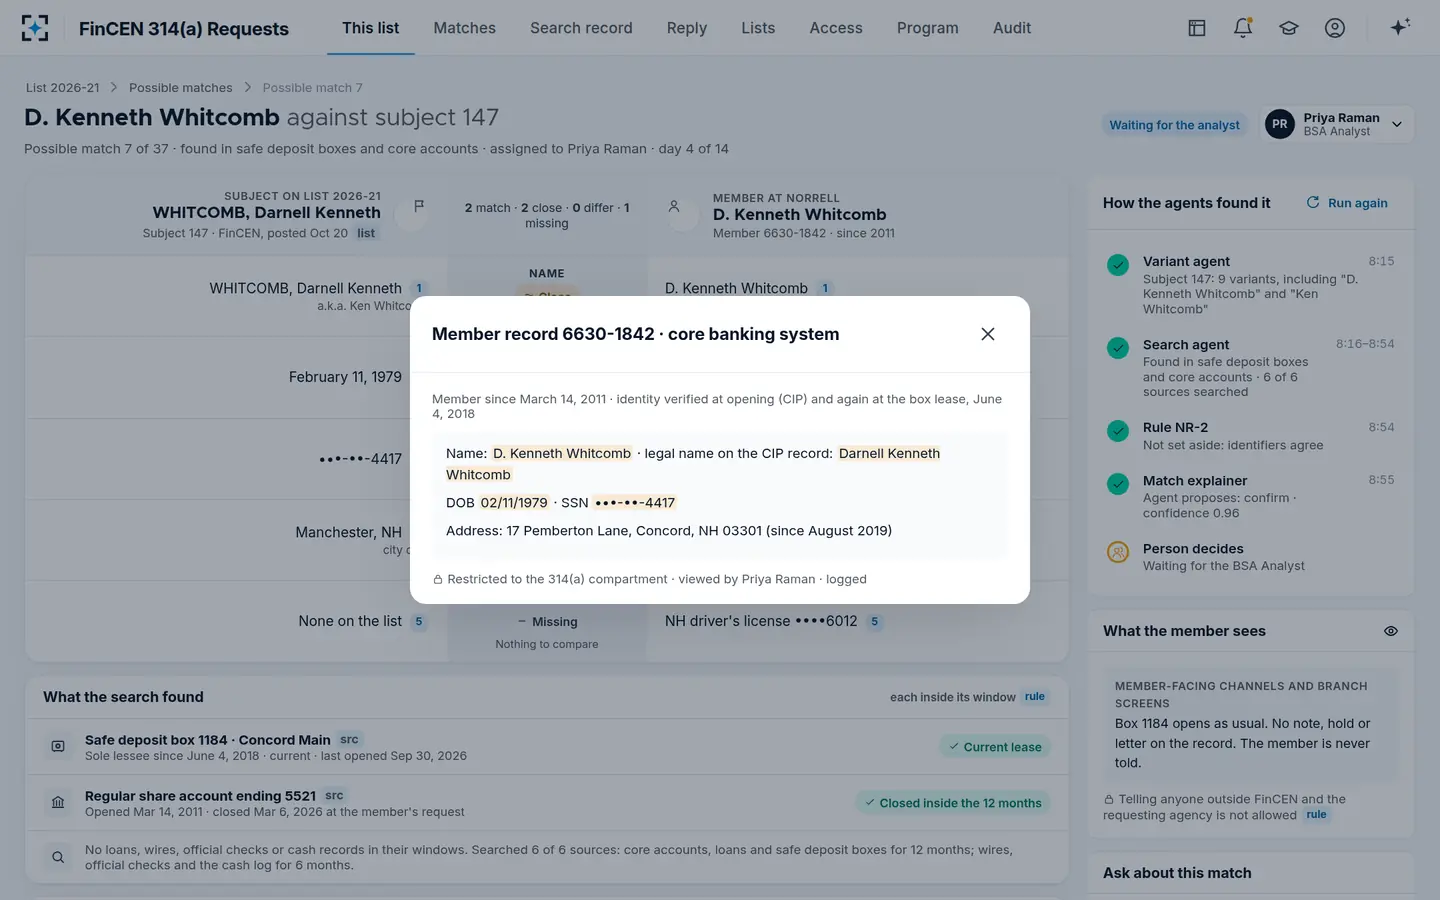Viewport: 1440px width, 900px height.
Task: Click the Match explainer green check icon
Action: tap(1118, 484)
